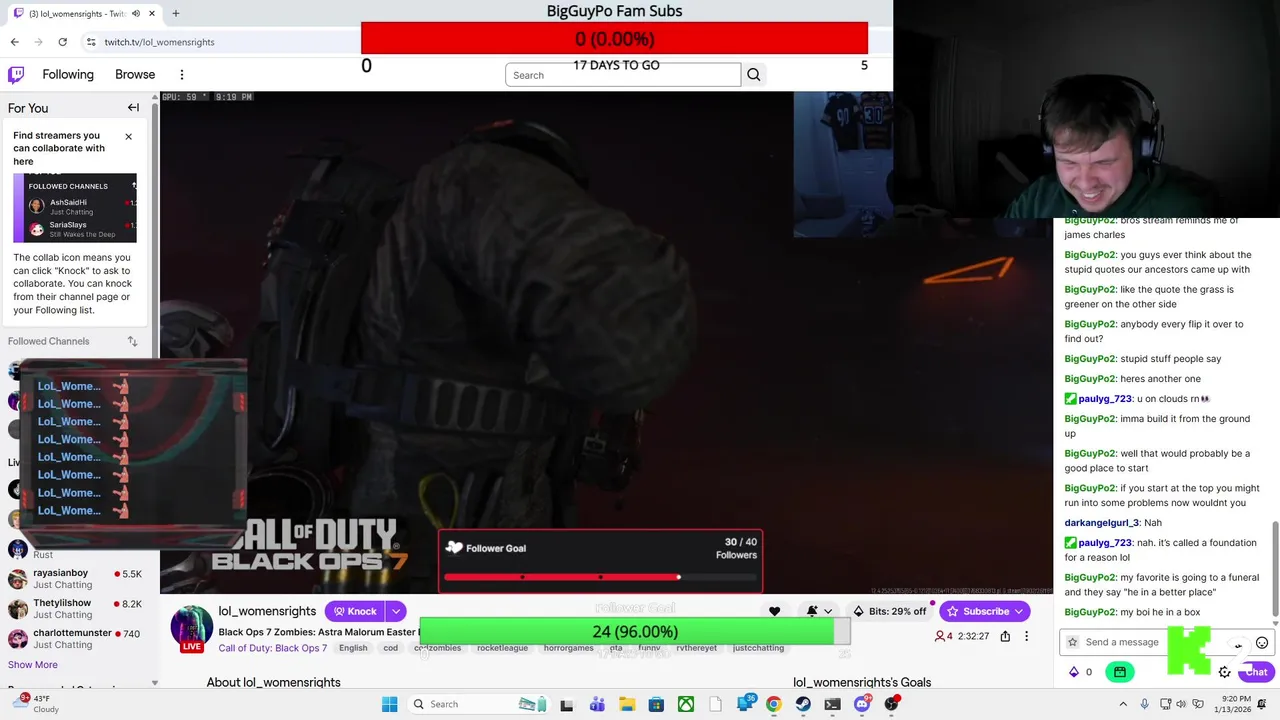Open Microsoft Teams in taskbar
The height and width of the screenshot is (720, 1280).
[597, 704]
